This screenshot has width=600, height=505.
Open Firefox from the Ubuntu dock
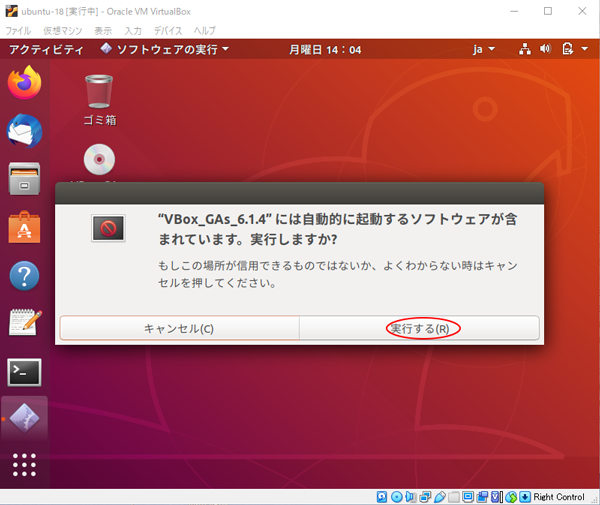click(24, 82)
